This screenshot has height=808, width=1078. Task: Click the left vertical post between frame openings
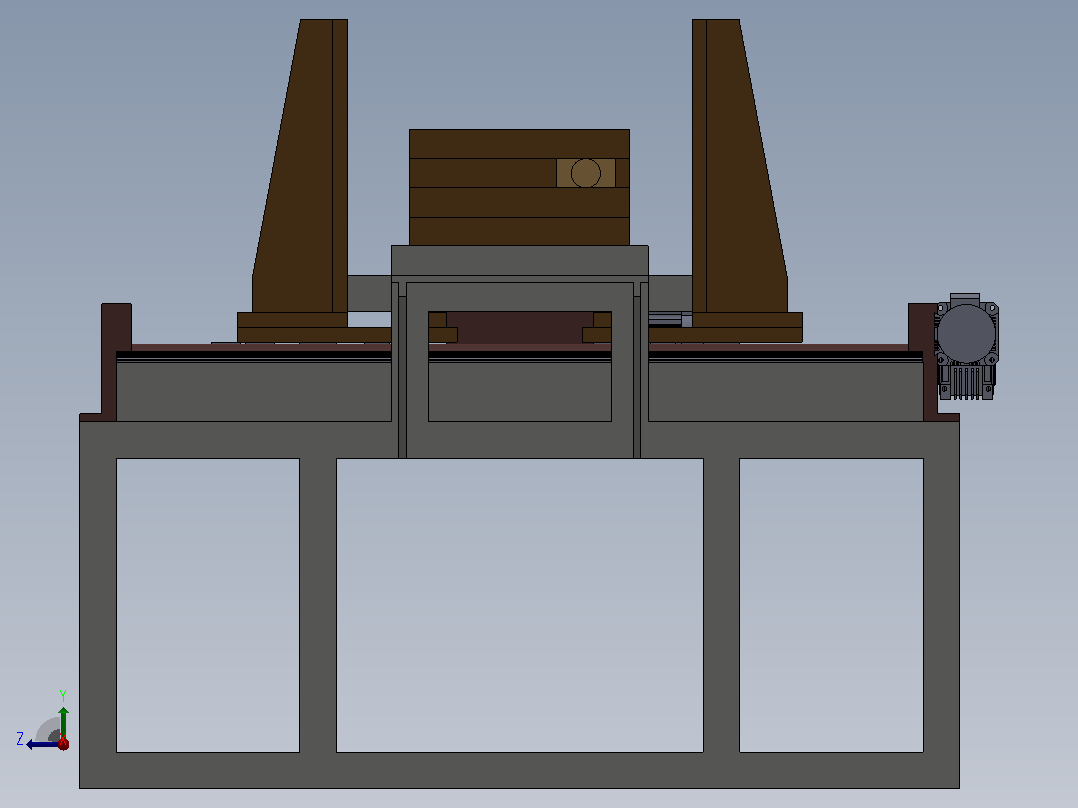pyautogui.click(x=318, y=605)
